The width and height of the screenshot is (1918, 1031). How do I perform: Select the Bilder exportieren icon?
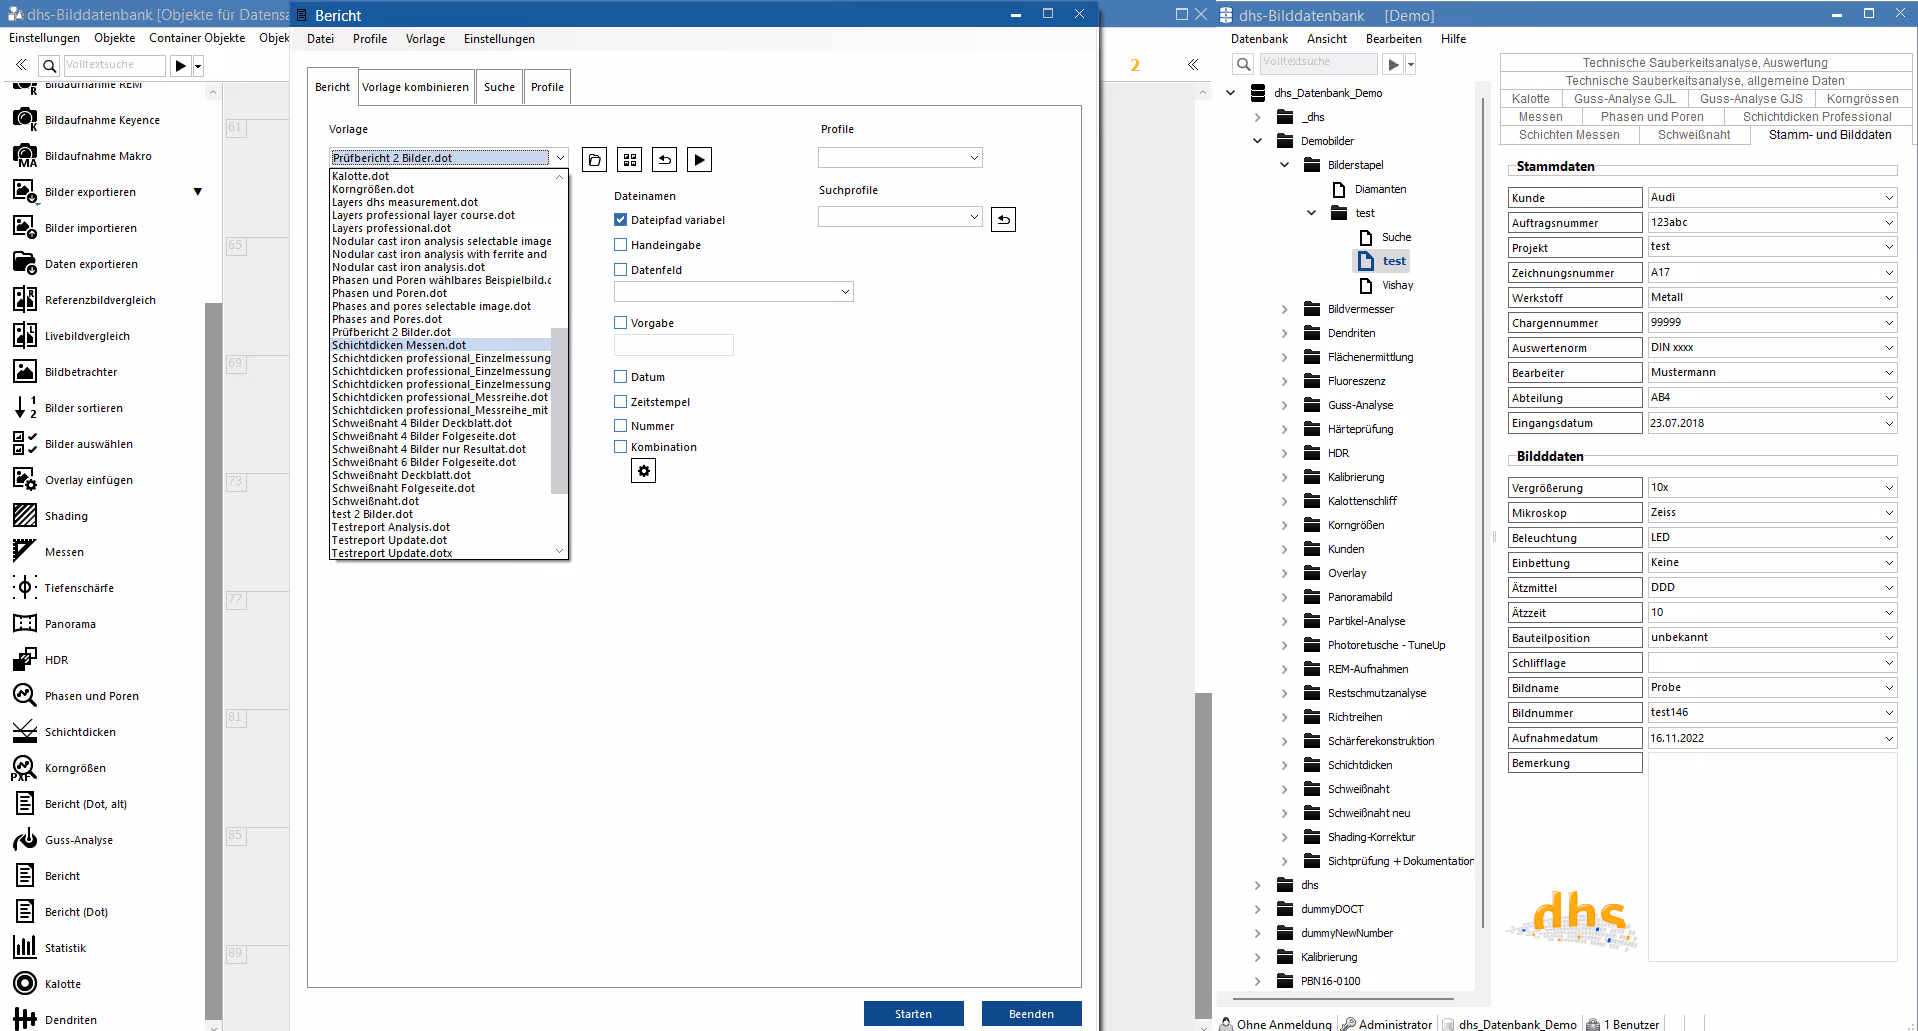pos(25,191)
